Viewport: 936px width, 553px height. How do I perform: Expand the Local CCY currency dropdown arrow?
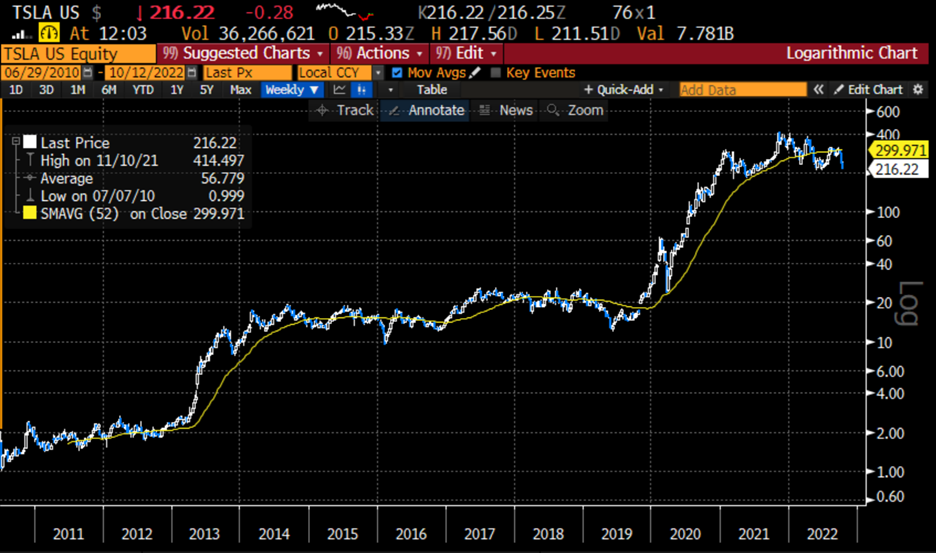click(378, 73)
